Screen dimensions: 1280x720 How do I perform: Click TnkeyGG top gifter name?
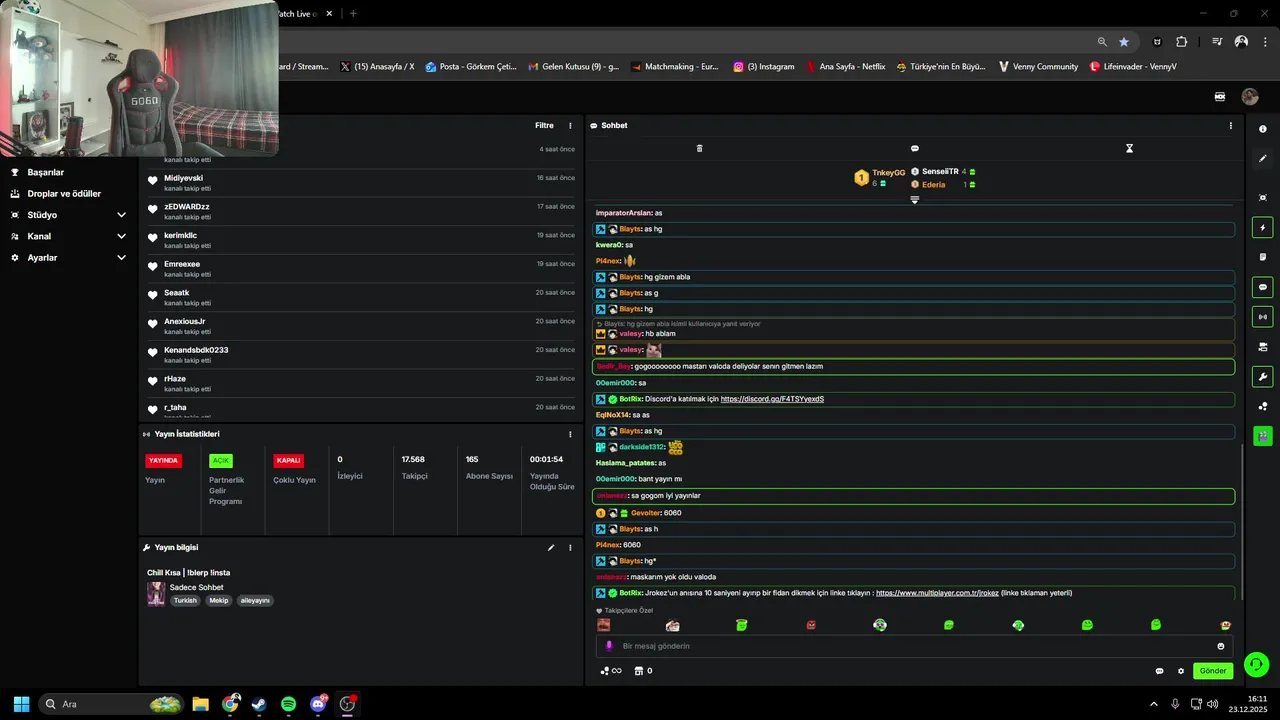(888, 172)
